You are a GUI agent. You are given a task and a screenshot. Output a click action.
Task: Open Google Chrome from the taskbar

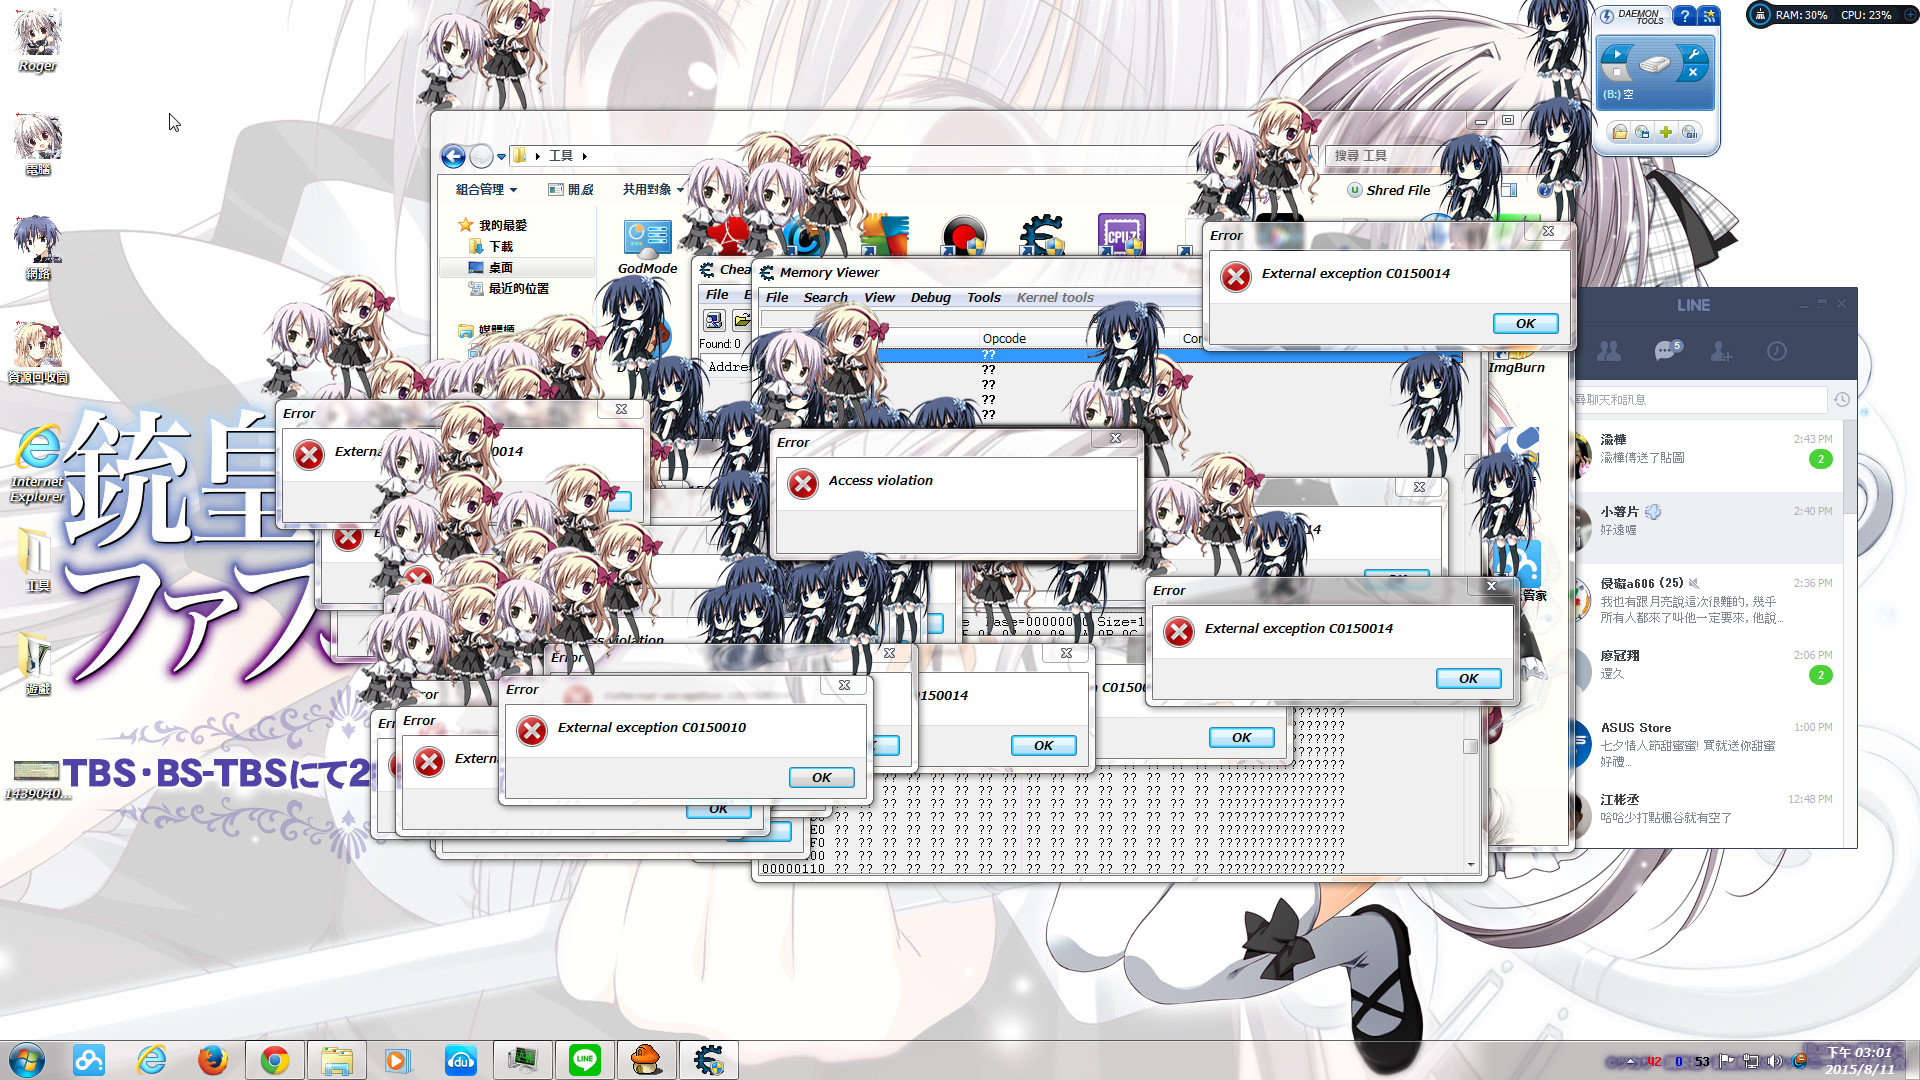point(275,1060)
